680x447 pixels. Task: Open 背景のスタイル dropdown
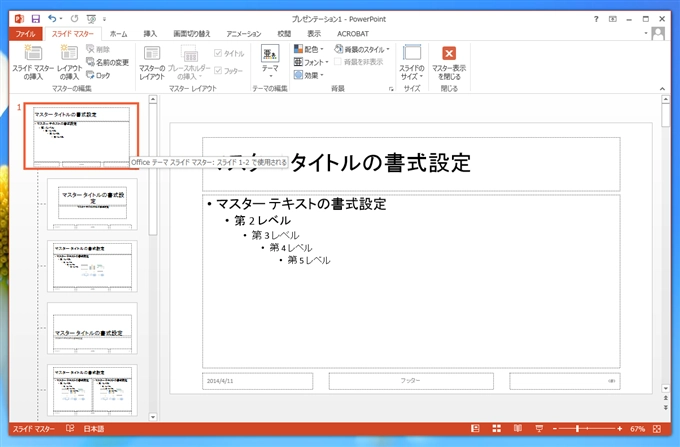(362, 49)
